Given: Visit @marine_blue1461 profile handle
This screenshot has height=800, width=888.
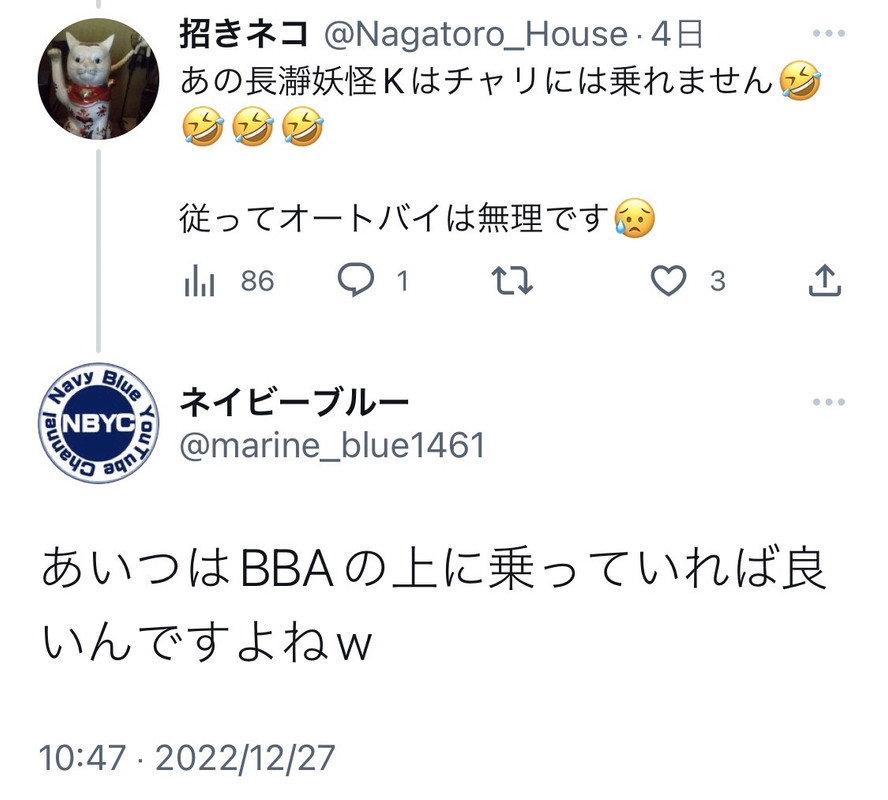Looking at the screenshot, I should 332,445.
